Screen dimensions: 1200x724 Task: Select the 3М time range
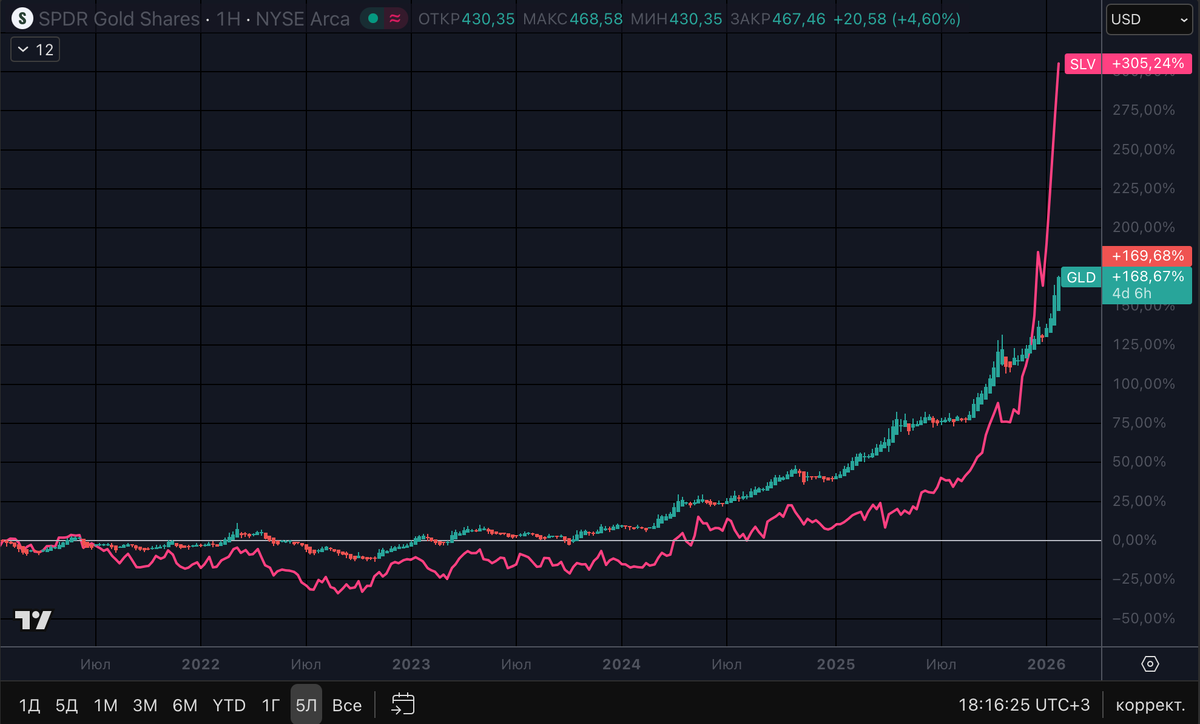pyautogui.click(x=145, y=705)
